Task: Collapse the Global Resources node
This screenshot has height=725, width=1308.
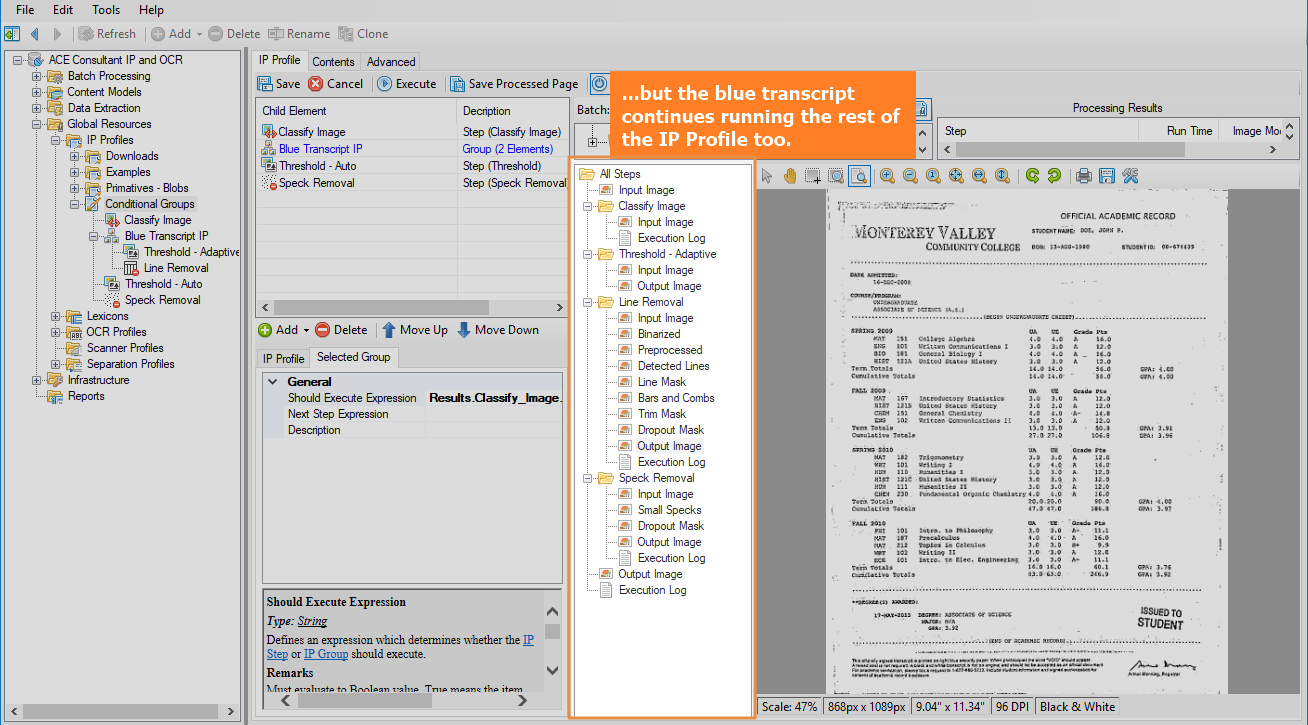Action: point(37,124)
